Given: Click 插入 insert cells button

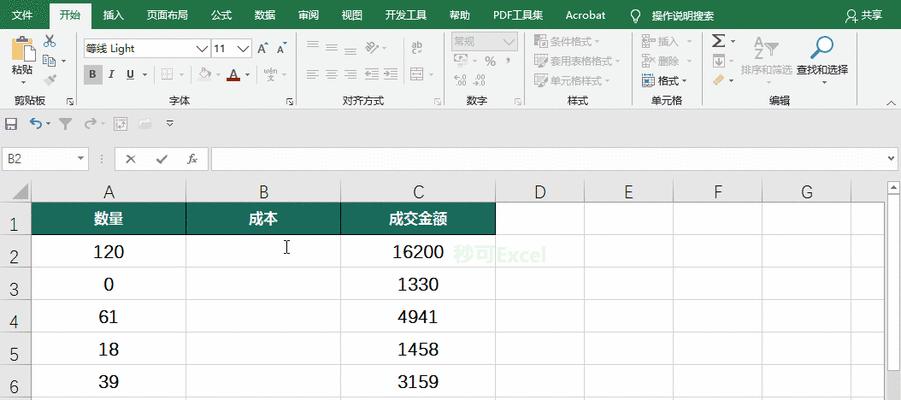Looking at the screenshot, I should (x=666, y=41).
